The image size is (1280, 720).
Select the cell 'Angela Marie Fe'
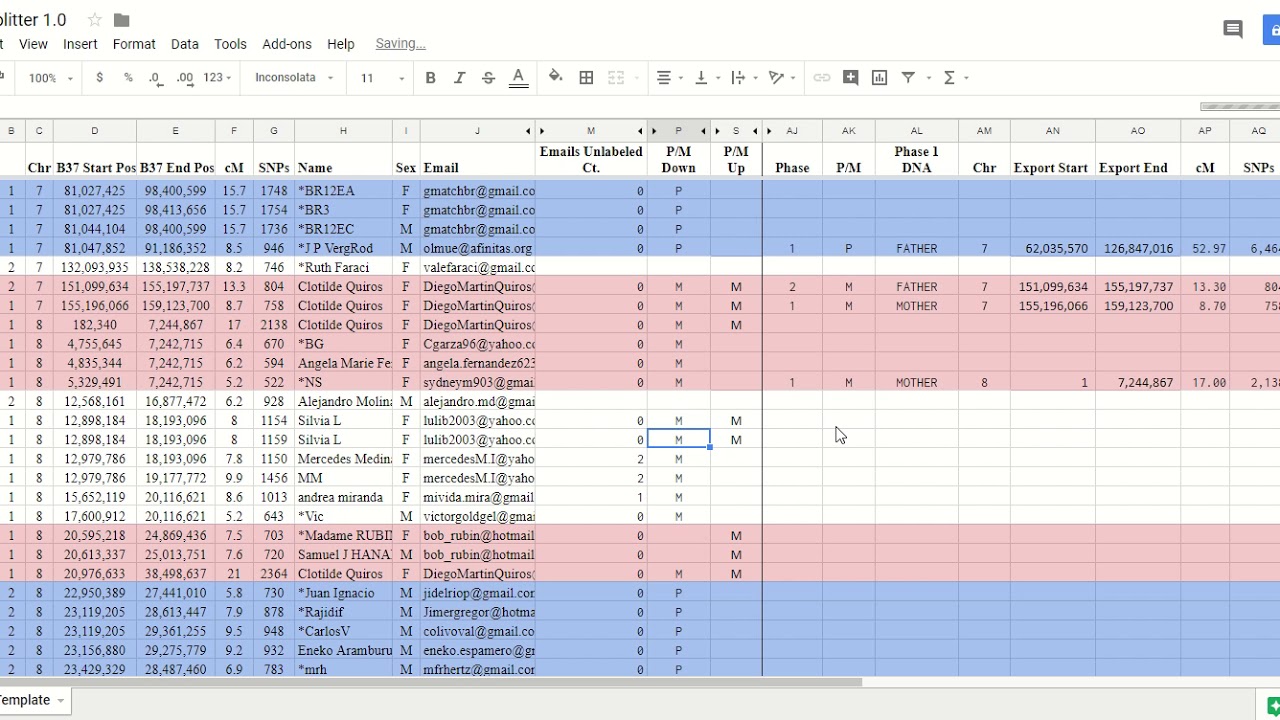click(343, 363)
